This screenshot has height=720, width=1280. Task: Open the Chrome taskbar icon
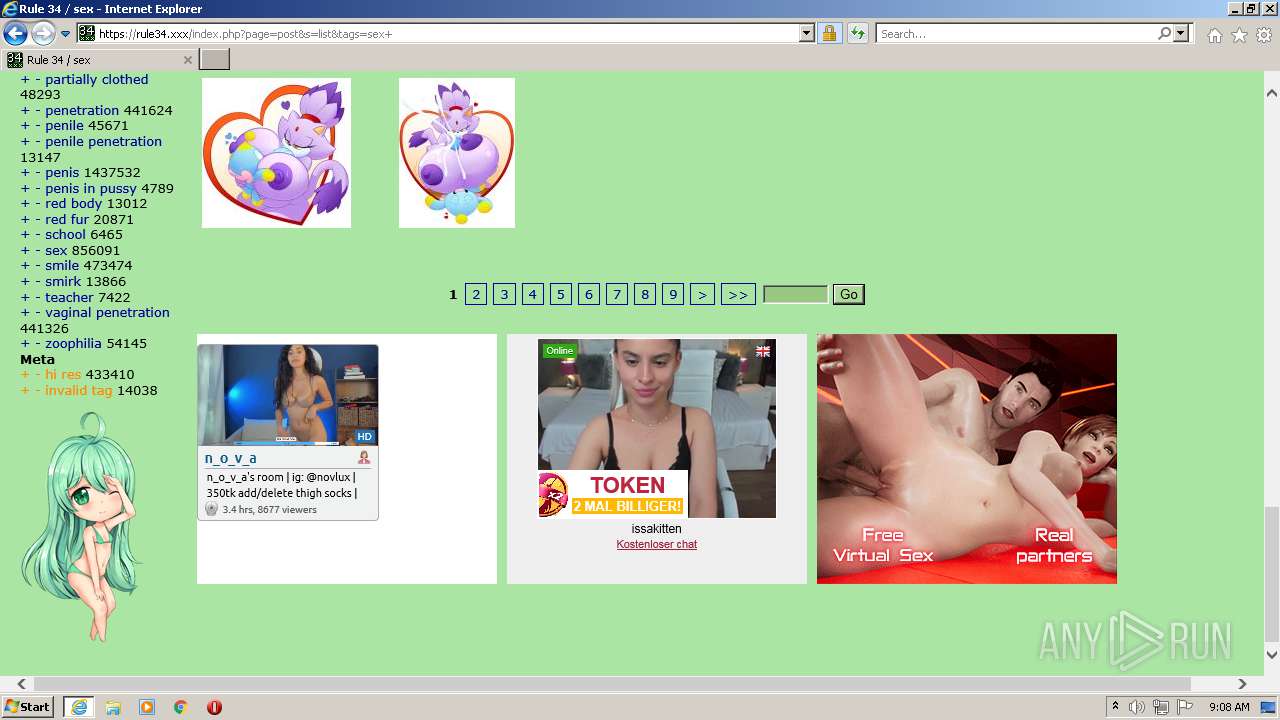click(x=181, y=707)
